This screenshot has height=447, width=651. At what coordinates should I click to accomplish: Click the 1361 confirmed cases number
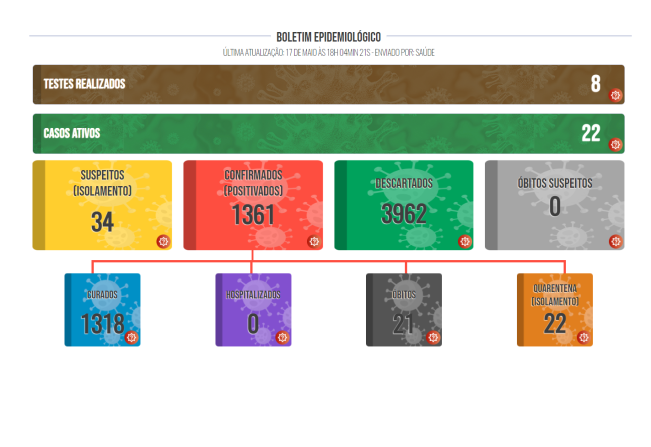coord(252,215)
